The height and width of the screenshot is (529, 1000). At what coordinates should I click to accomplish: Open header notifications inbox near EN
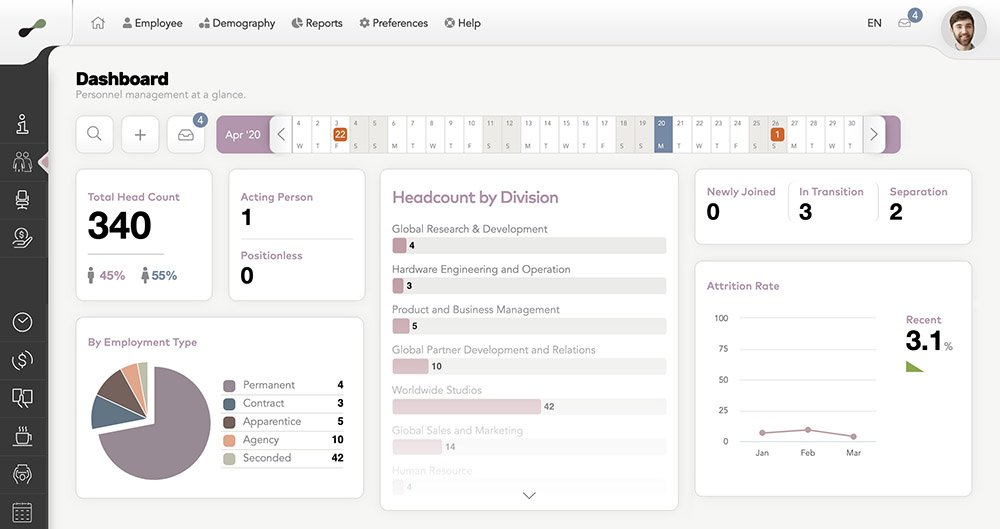click(905, 23)
